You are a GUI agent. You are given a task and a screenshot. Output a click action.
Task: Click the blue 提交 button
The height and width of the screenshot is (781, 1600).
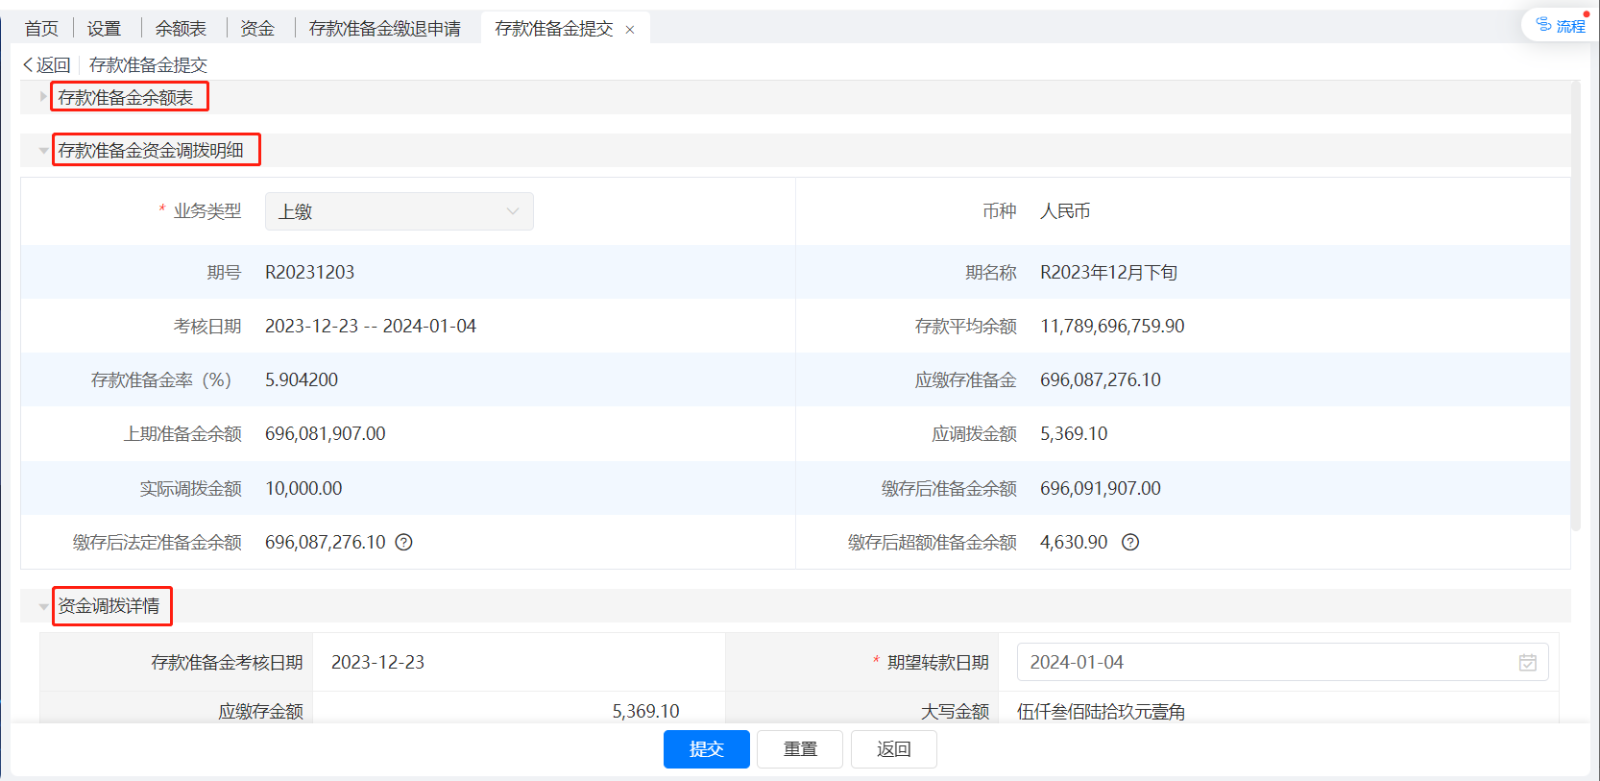click(x=706, y=749)
